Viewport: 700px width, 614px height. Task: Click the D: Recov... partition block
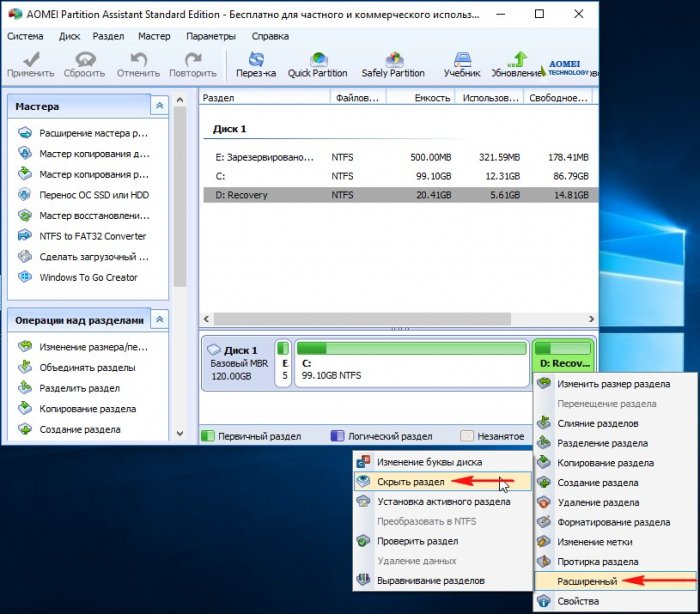[x=564, y=356]
